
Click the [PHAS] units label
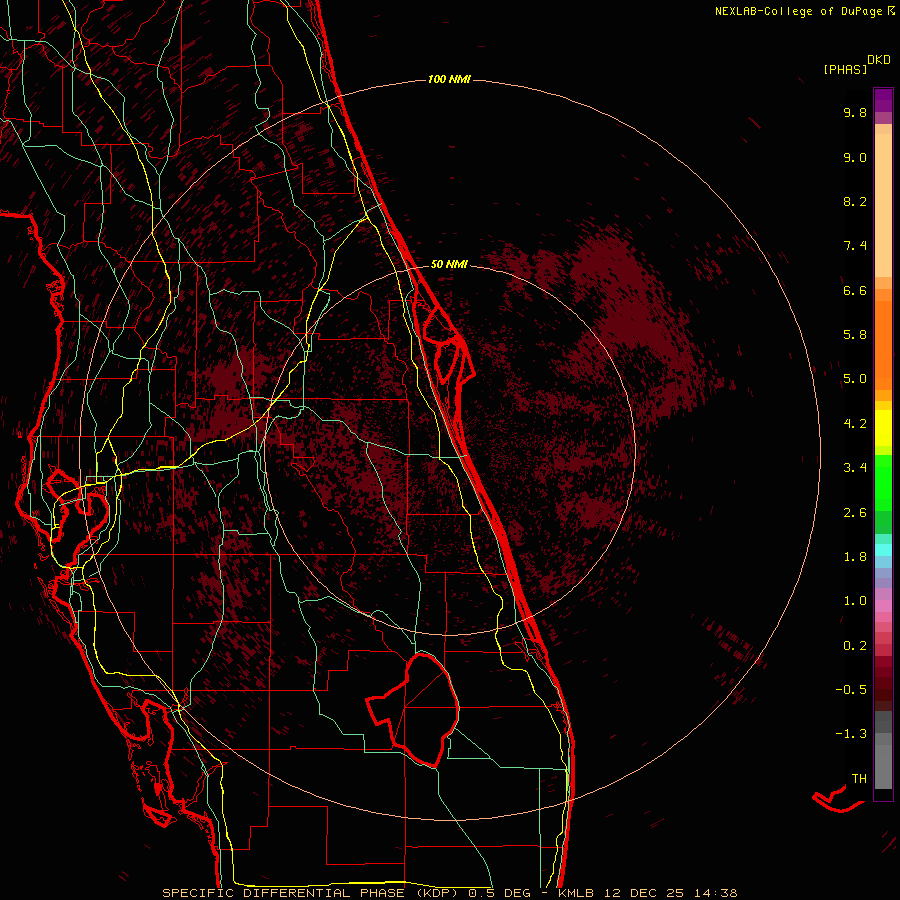point(844,69)
